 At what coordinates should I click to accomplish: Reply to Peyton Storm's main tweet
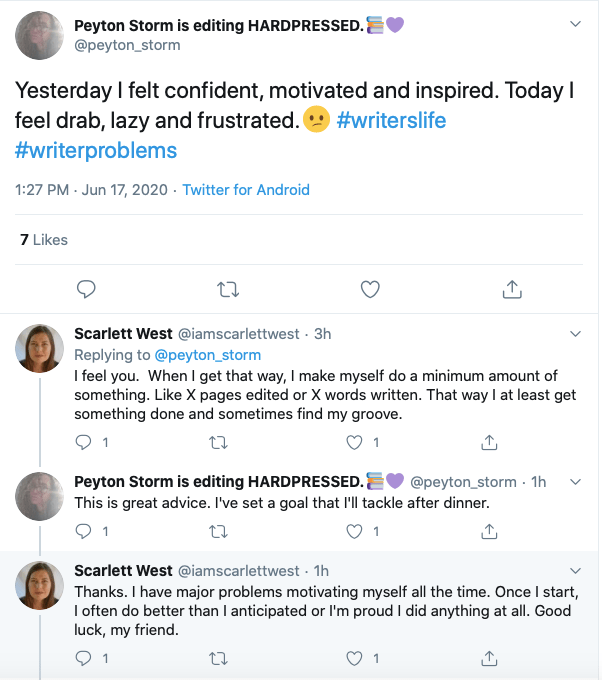pos(87,289)
